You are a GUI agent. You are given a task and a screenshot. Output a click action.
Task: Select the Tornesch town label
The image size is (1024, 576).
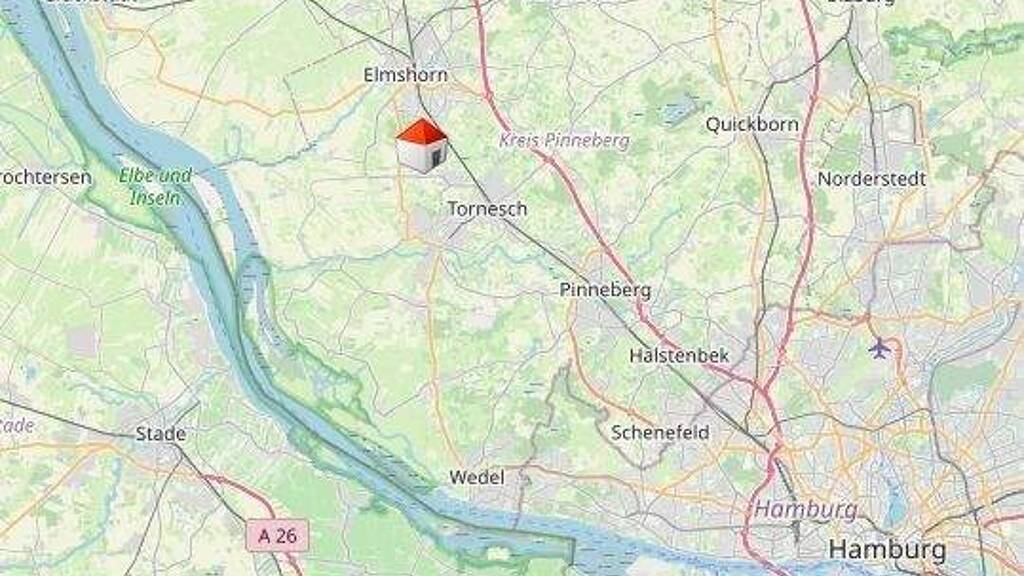487,209
